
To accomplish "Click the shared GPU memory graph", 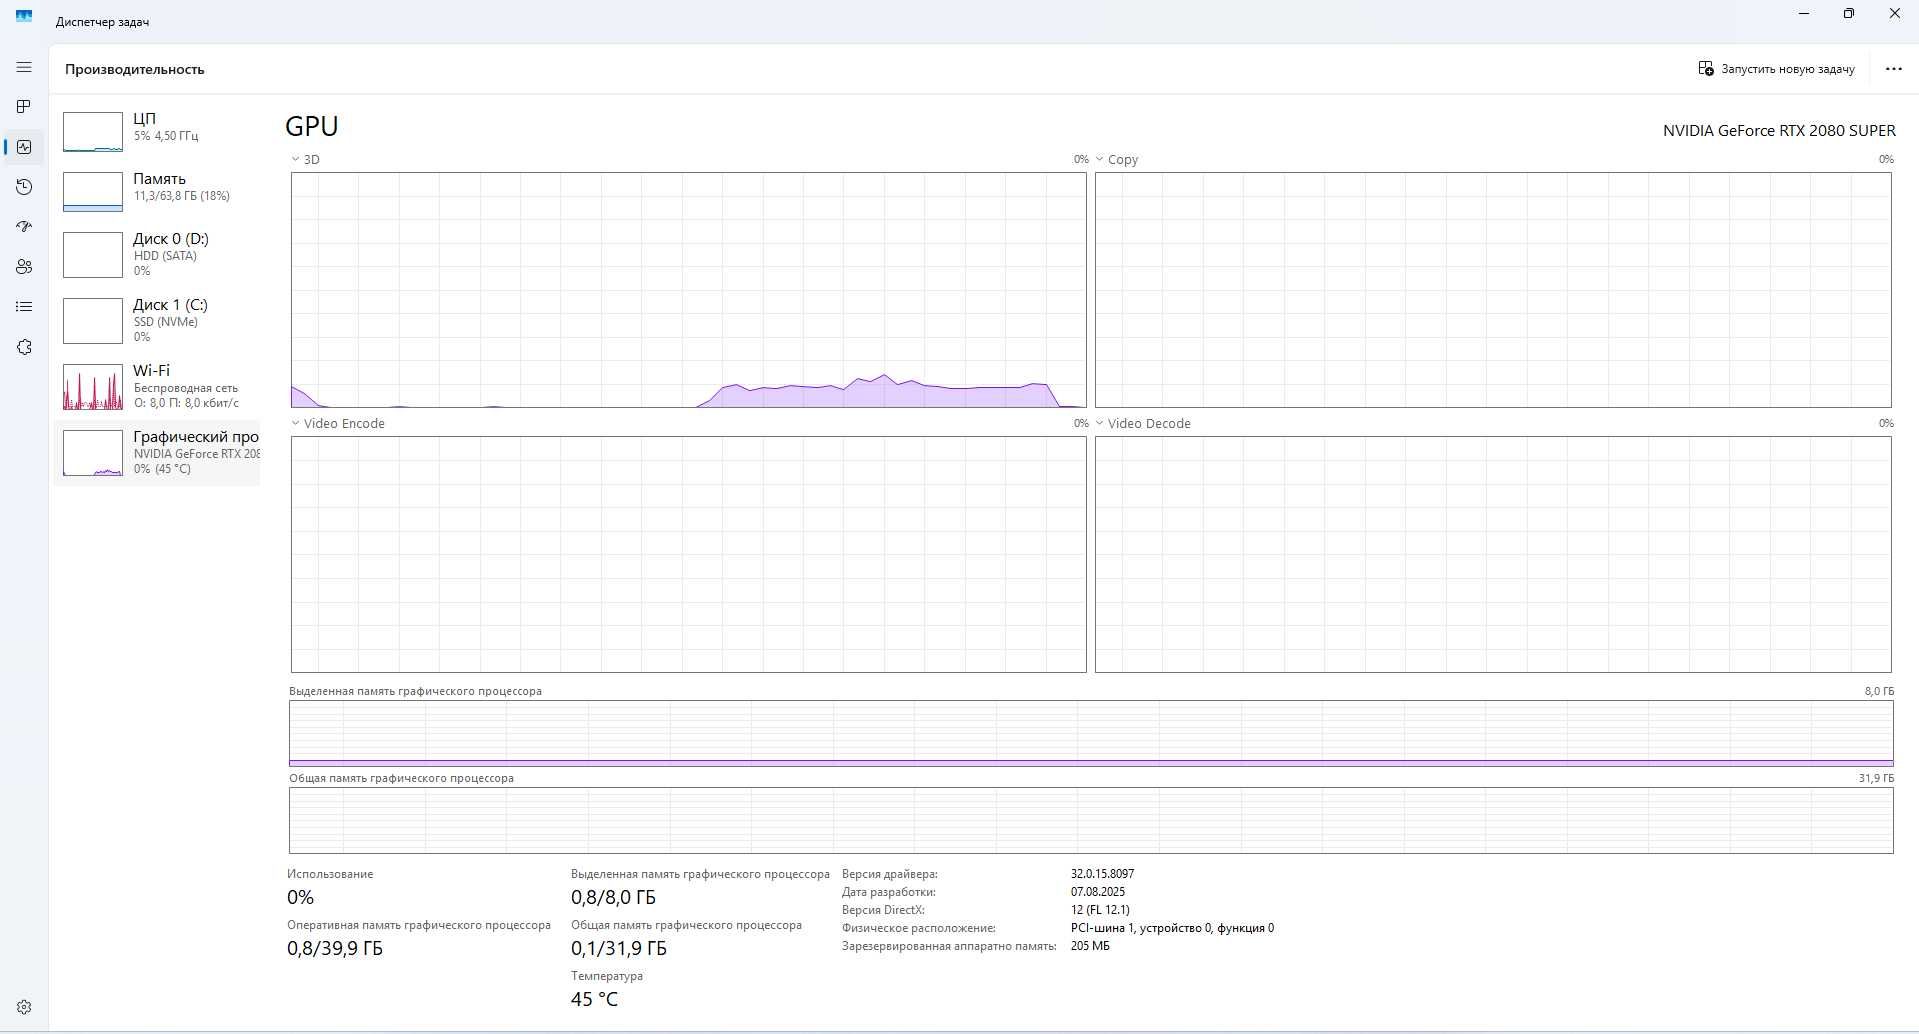I will pos(1091,820).
